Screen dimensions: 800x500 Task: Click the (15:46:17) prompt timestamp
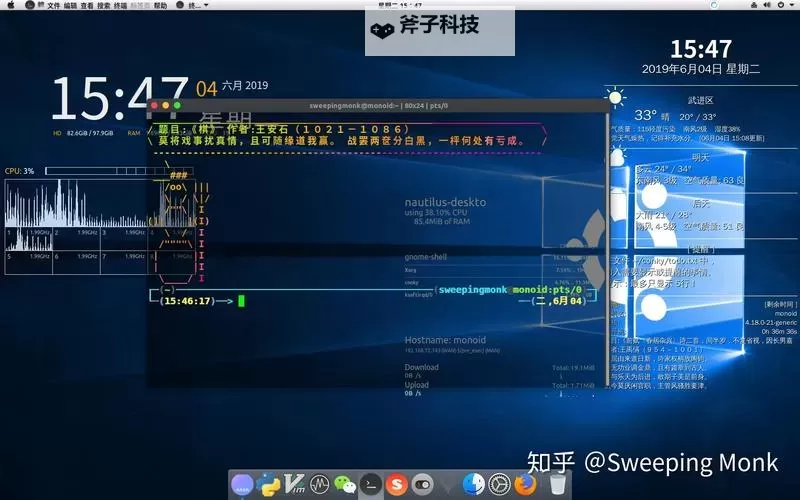point(188,301)
